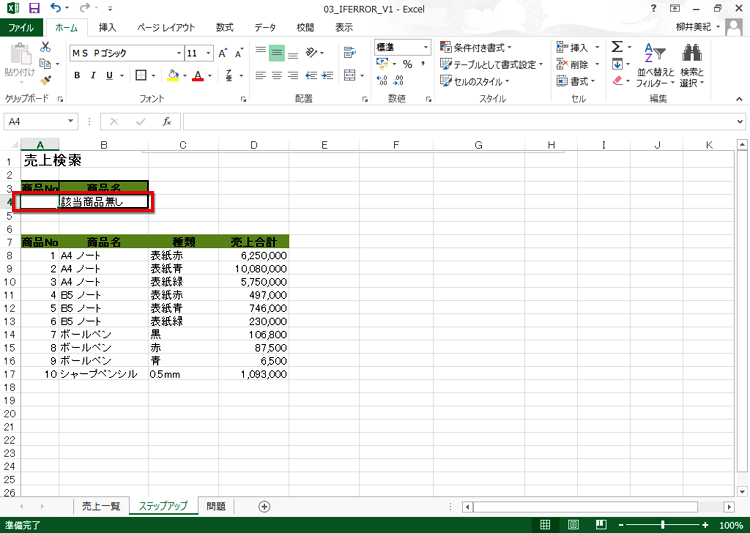Open 条件付き書式 dropdown
This screenshot has width=750, height=533.
click(476, 48)
